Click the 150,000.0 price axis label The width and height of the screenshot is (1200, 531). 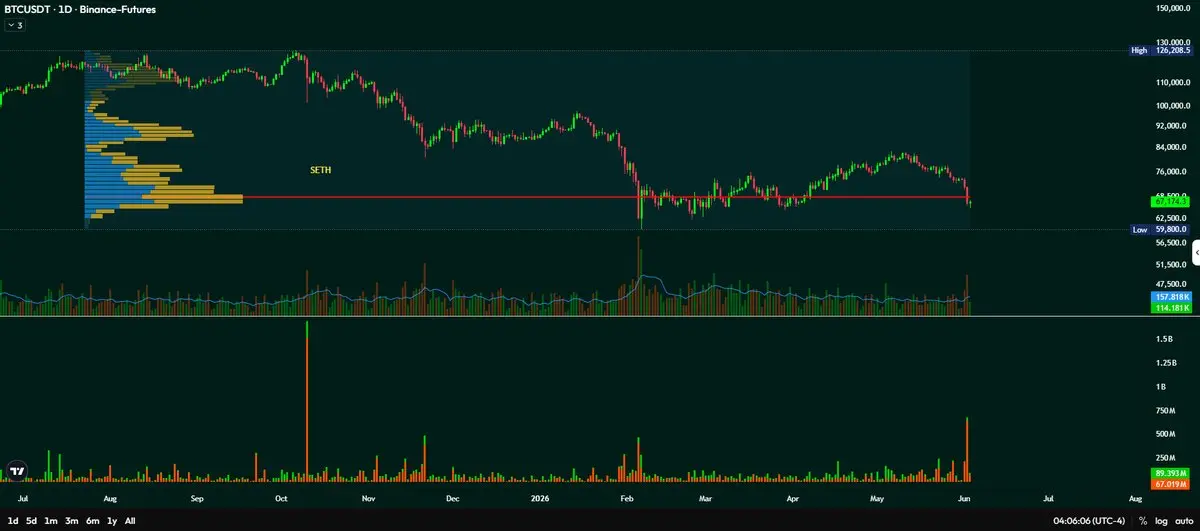[x=1172, y=9]
